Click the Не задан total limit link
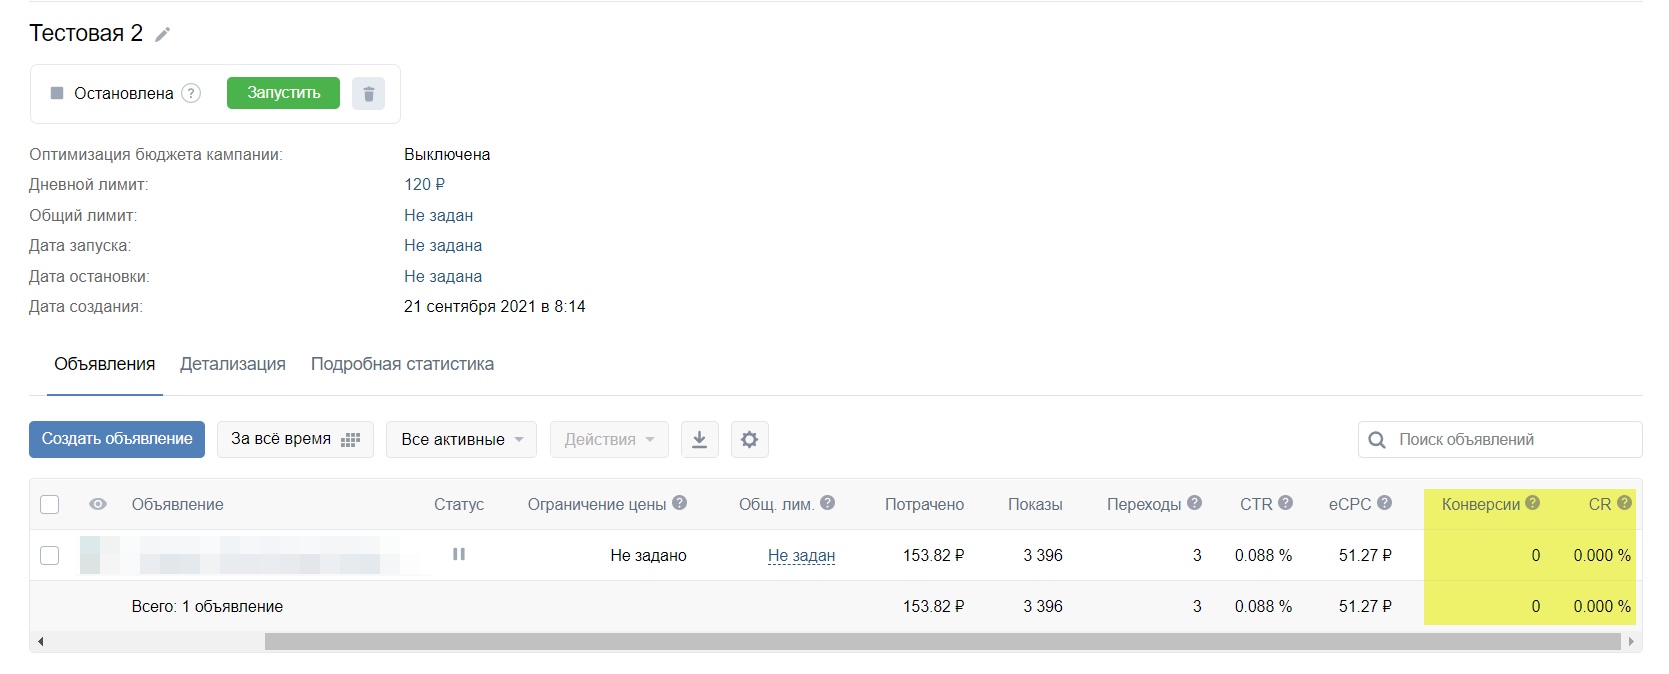 click(x=801, y=556)
